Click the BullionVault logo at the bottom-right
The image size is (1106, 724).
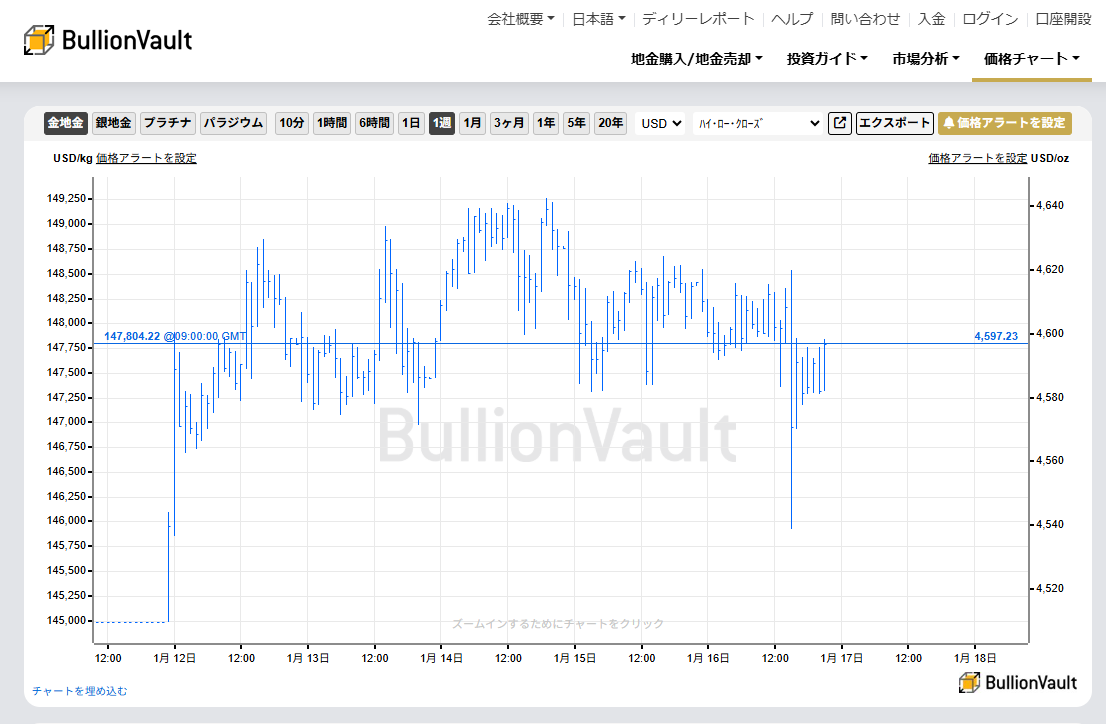pyautogui.click(x=1018, y=683)
